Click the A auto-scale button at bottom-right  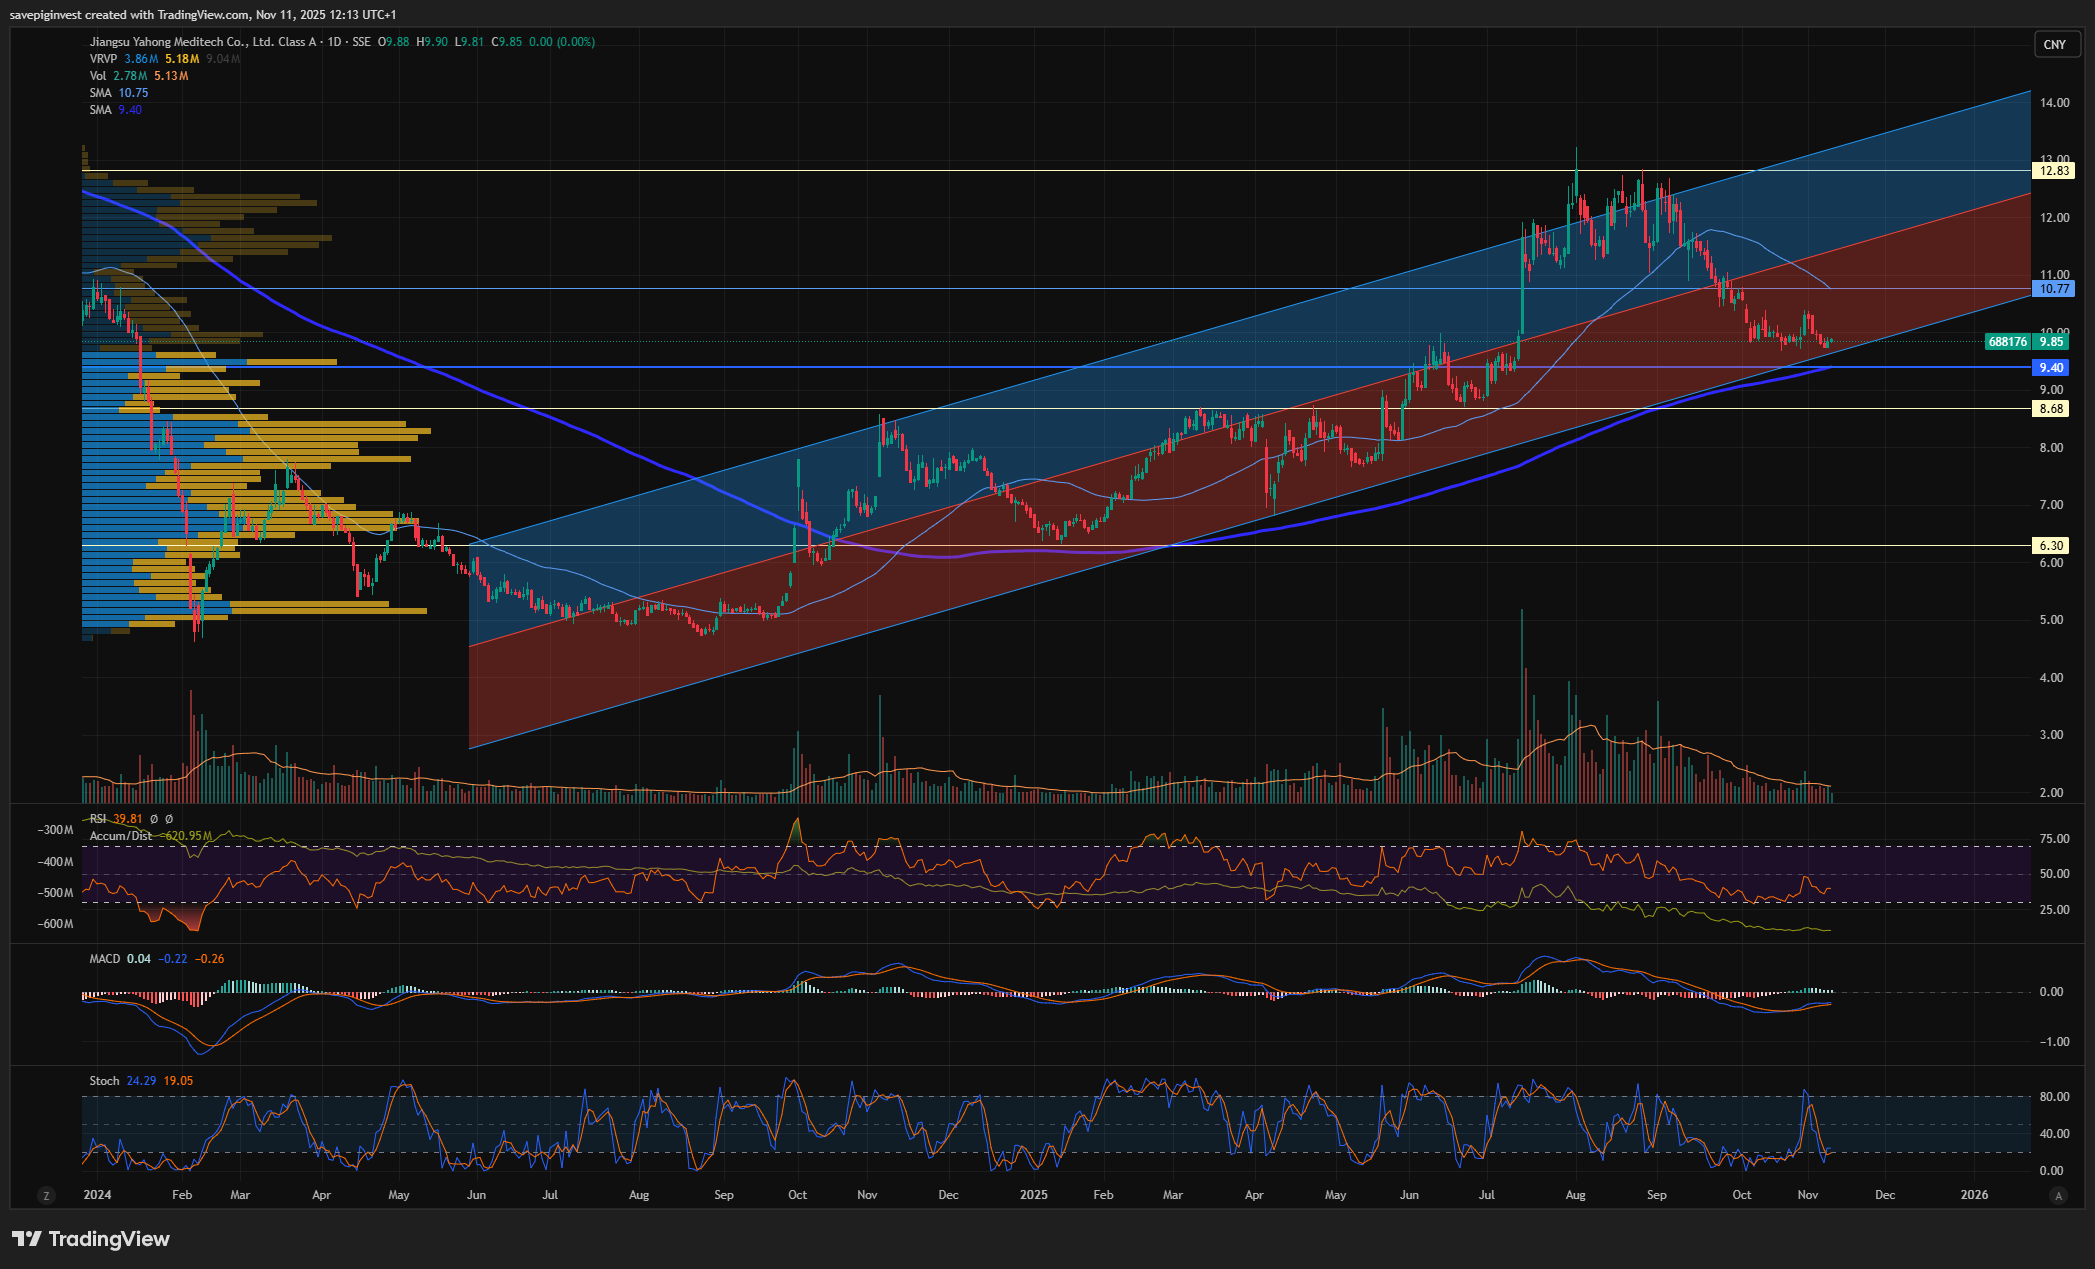pos(2057,1195)
